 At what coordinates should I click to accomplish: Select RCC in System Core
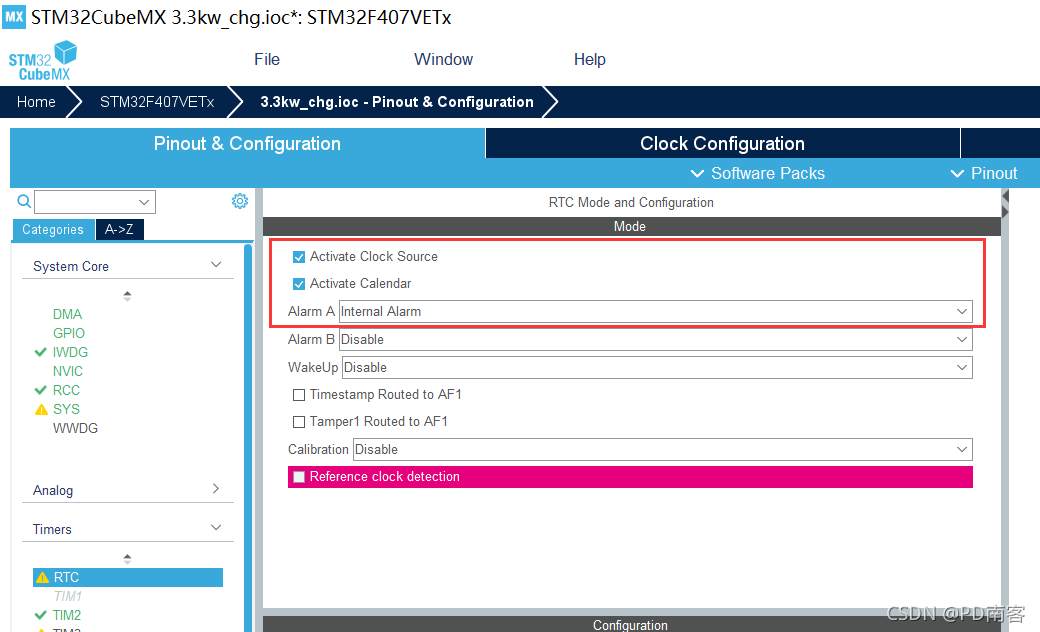click(x=66, y=390)
